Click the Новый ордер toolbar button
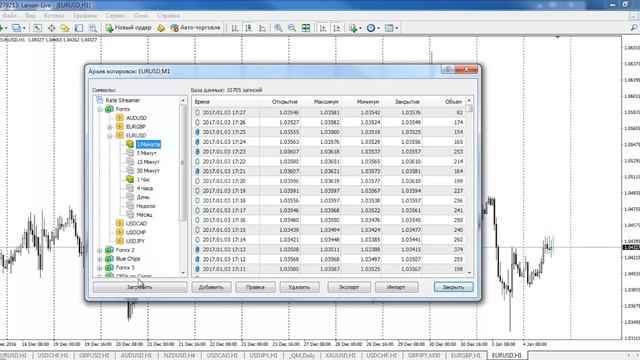Viewport: 640px width, 360px height. (128, 28)
